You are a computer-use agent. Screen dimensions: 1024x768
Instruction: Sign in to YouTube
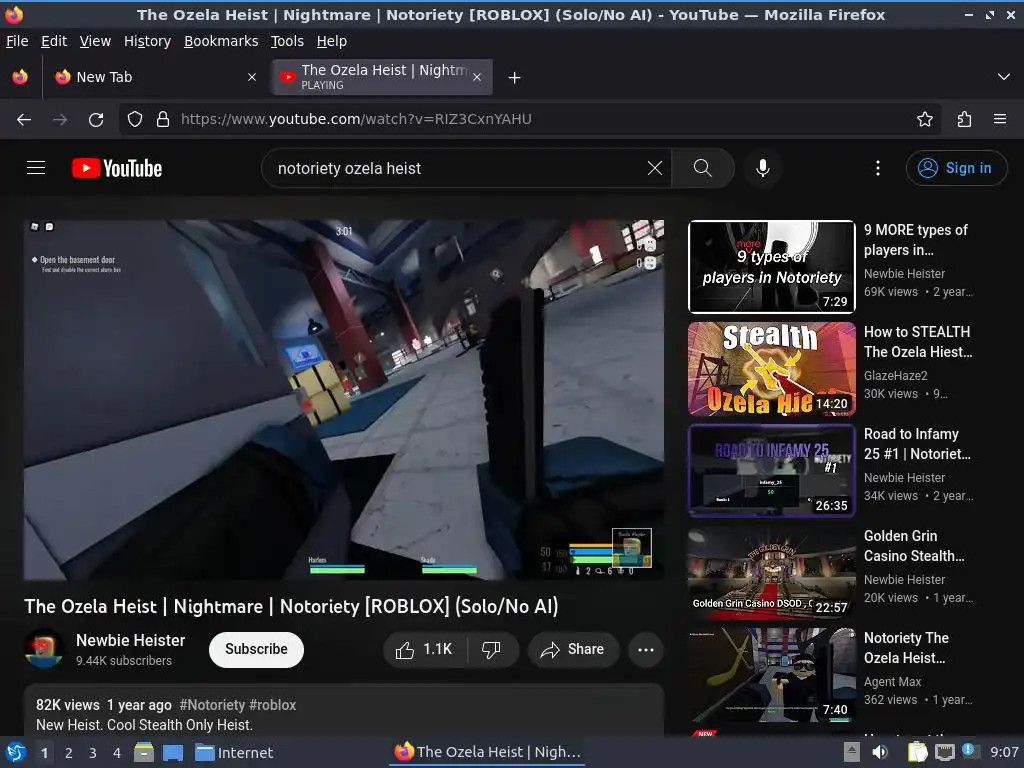[956, 168]
